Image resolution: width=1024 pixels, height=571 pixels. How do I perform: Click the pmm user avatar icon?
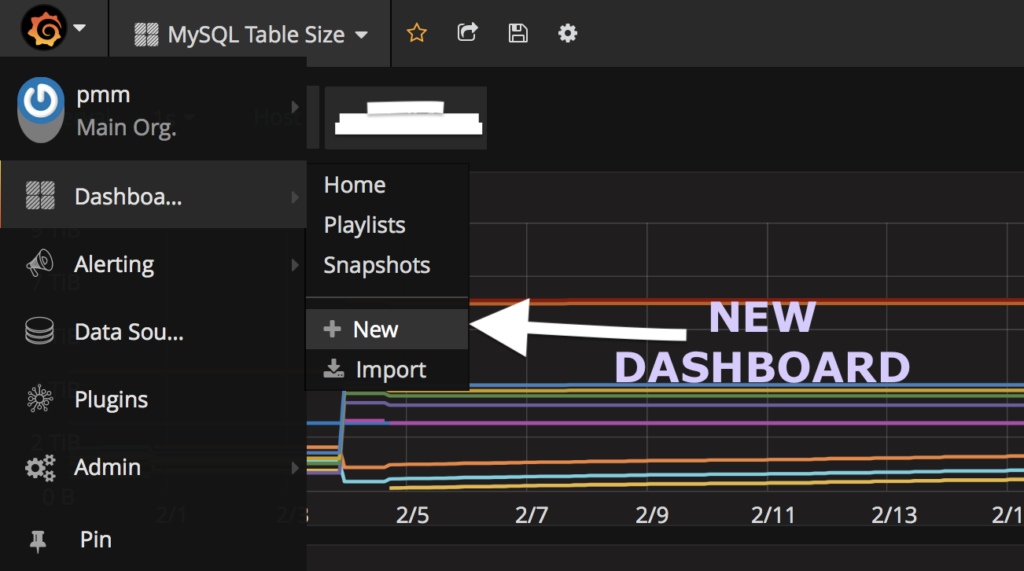pos(42,109)
